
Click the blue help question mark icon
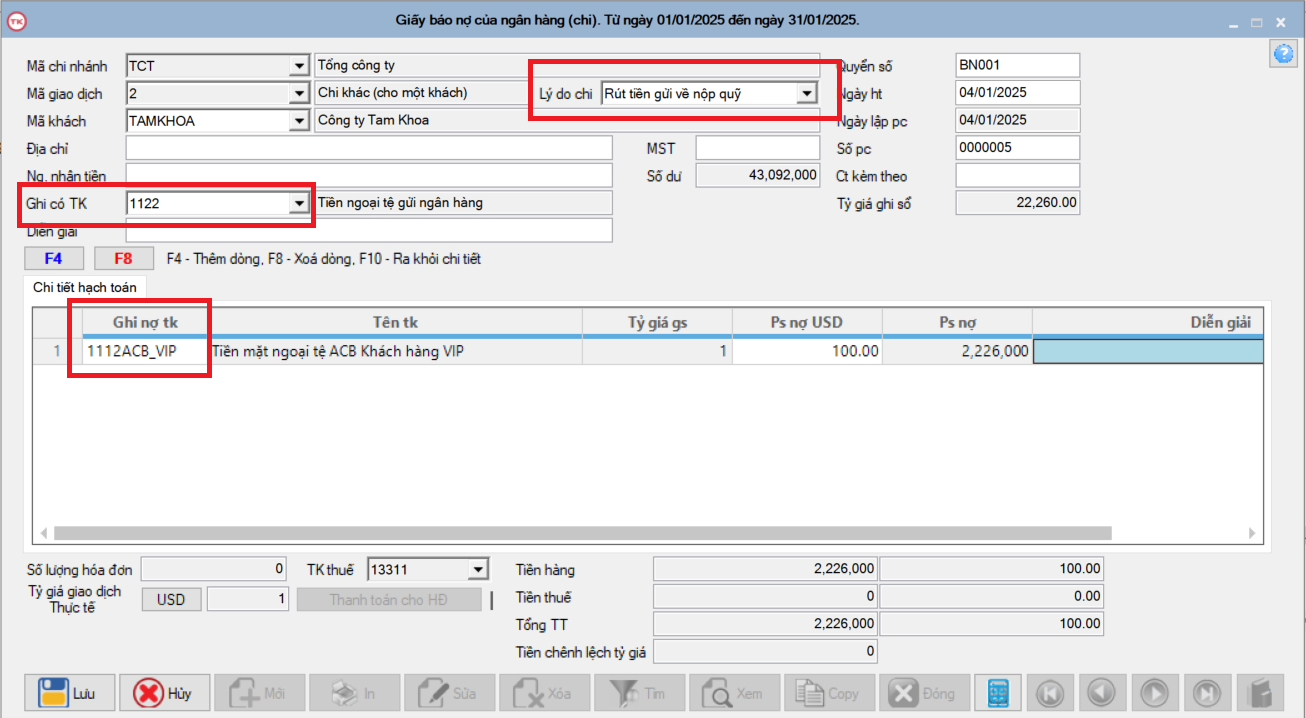[1282, 54]
